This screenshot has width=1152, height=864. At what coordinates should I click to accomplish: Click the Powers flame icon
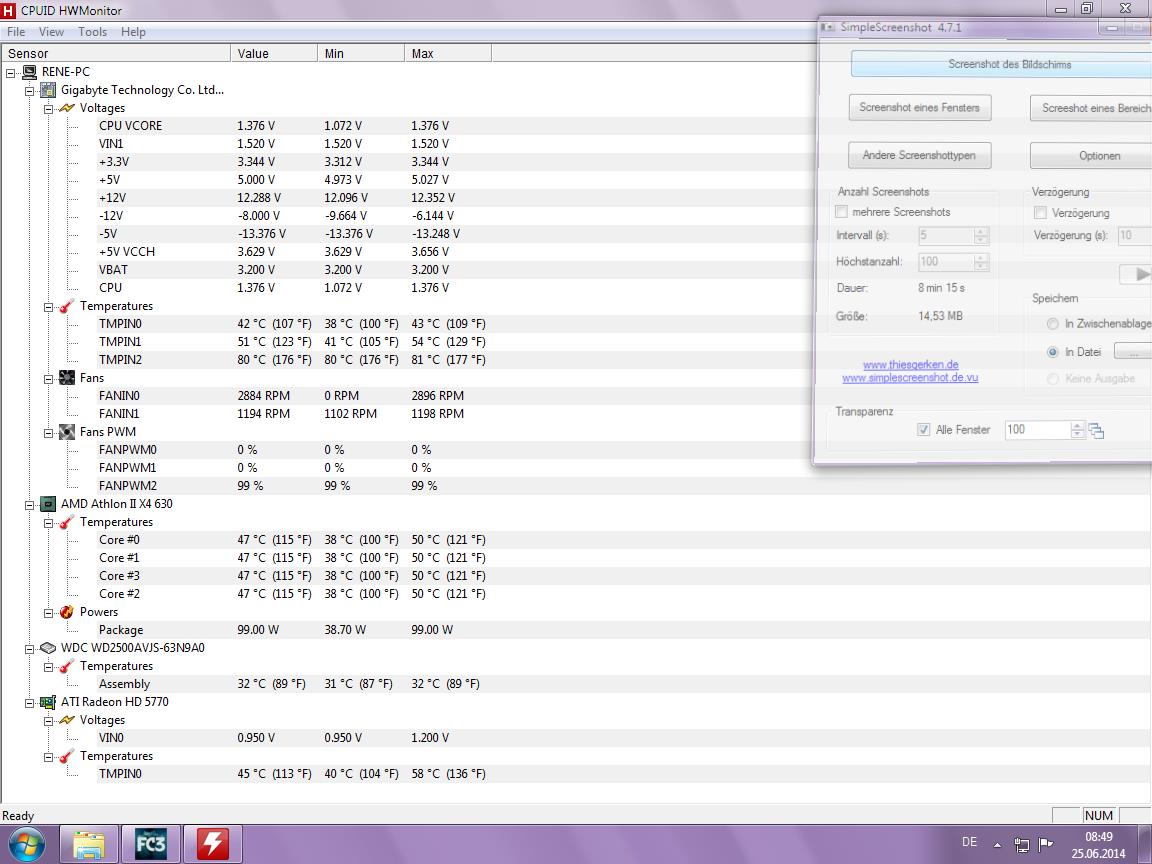point(67,612)
